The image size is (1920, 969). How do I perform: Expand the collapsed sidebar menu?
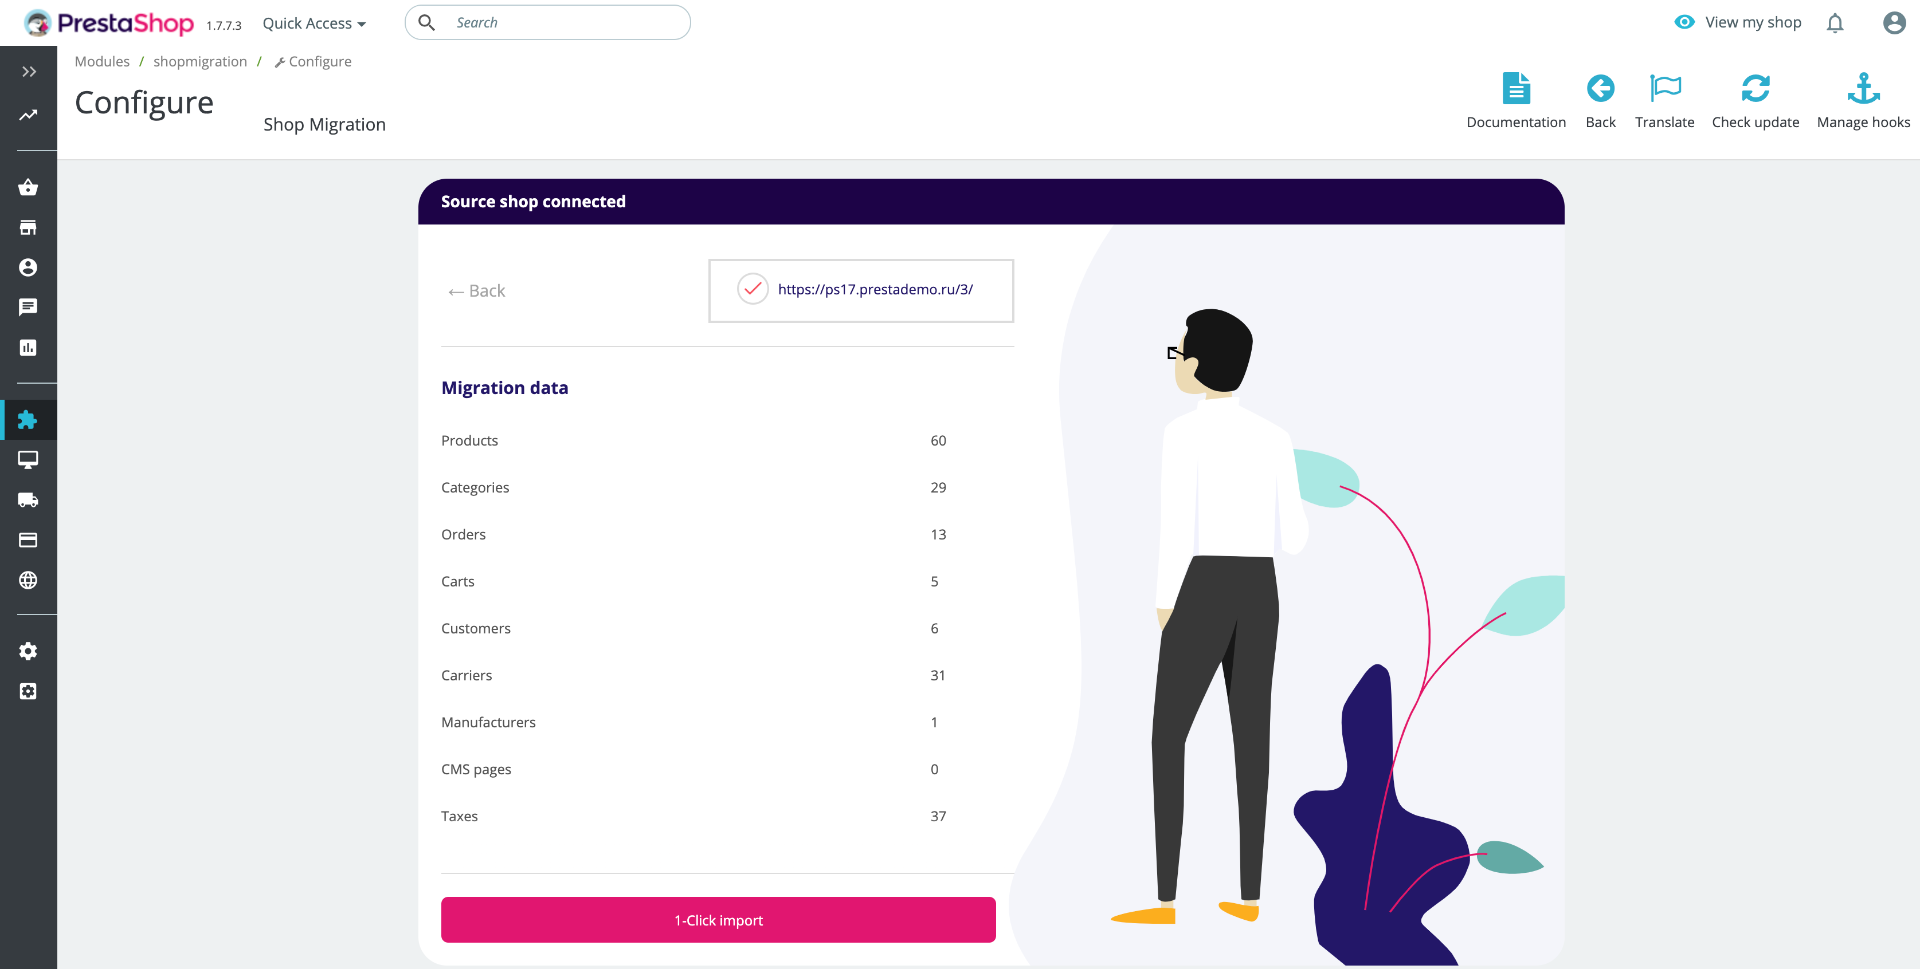pyautogui.click(x=29, y=72)
